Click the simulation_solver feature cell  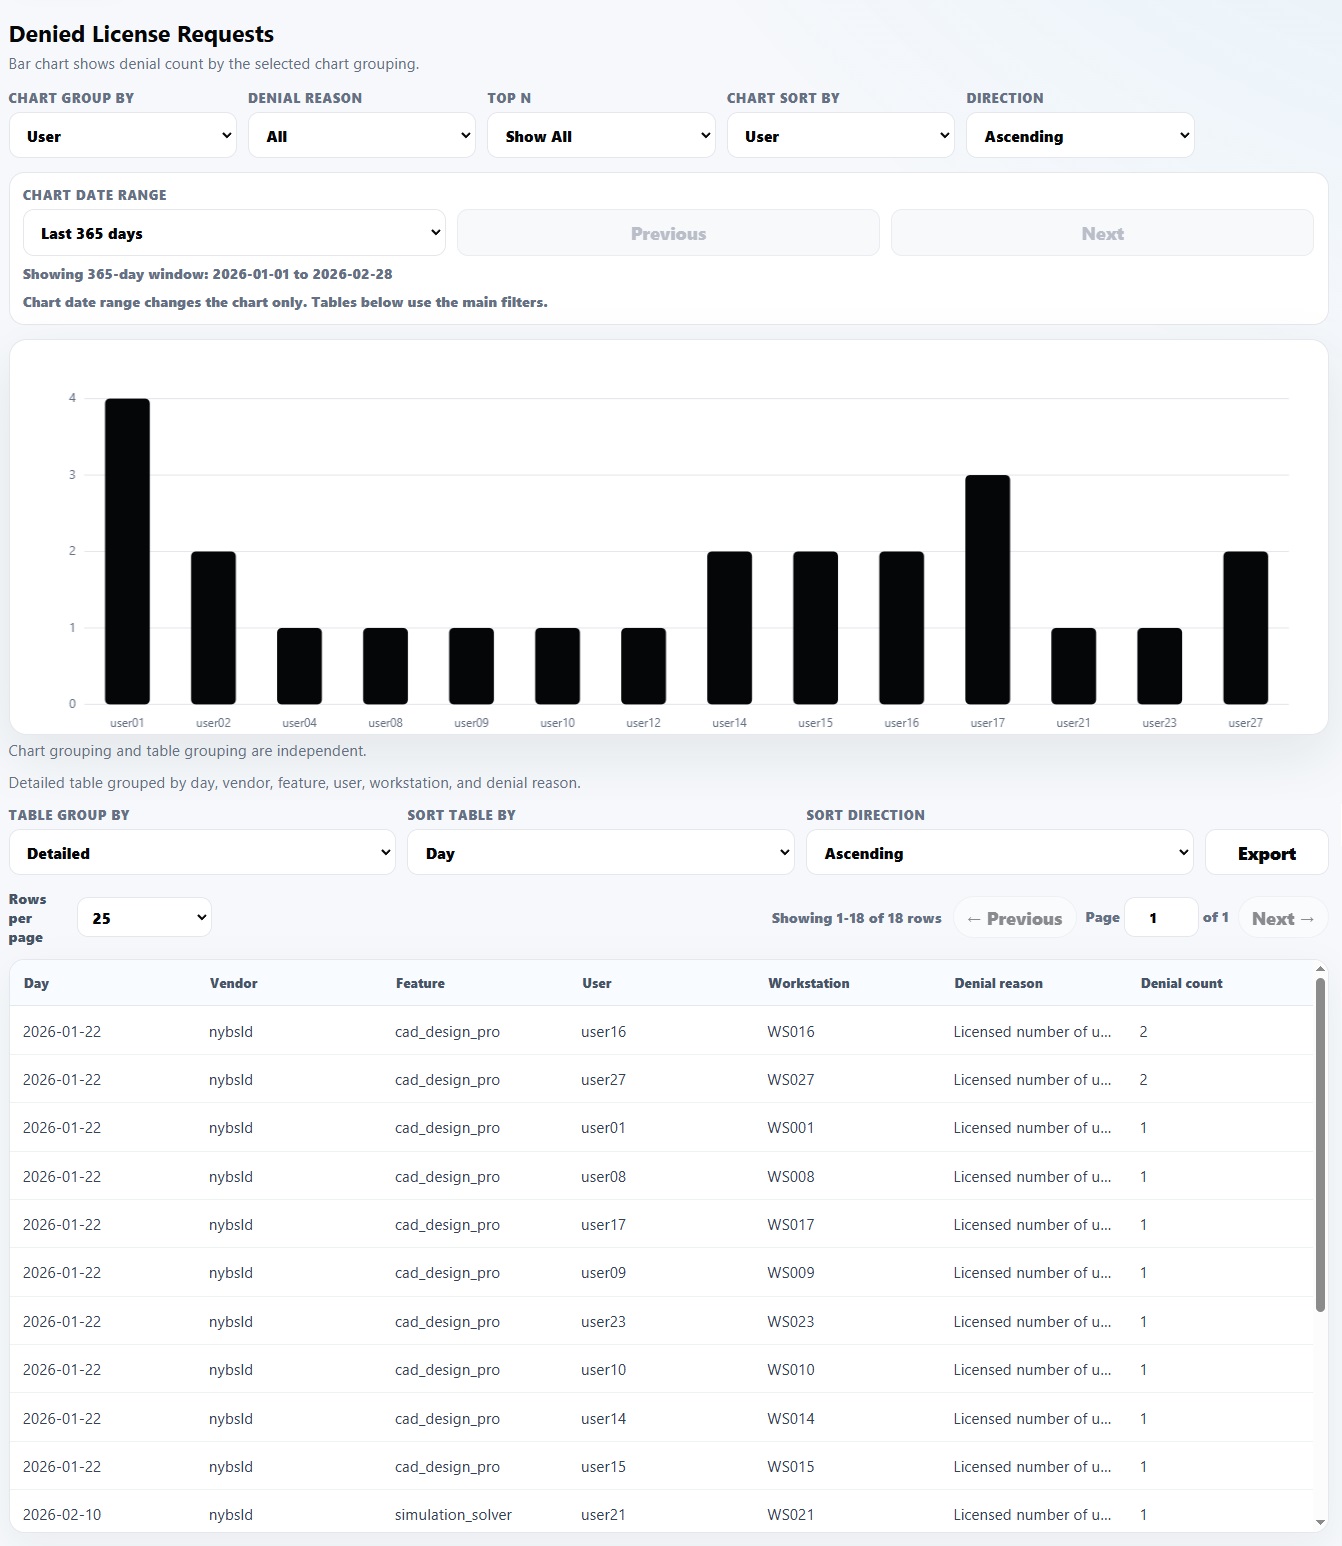point(453,1514)
